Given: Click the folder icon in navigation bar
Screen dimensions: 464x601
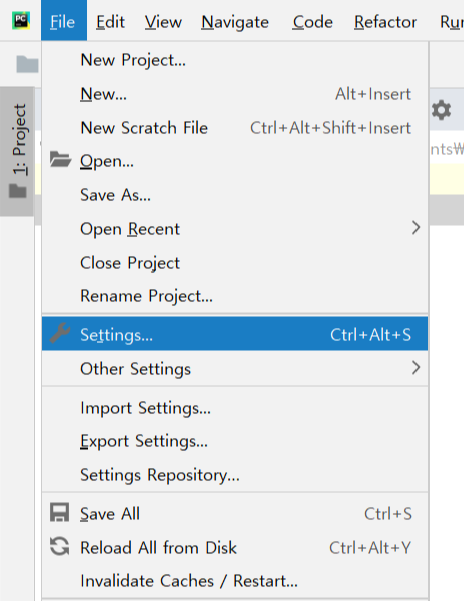Looking at the screenshot, I should coord(27,64).
